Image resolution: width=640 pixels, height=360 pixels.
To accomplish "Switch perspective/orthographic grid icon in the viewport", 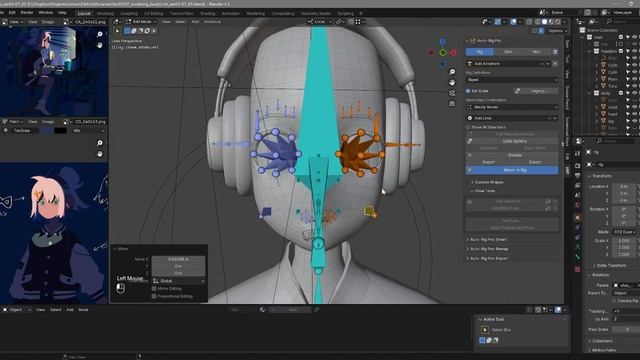I will [x=452, y=104].
